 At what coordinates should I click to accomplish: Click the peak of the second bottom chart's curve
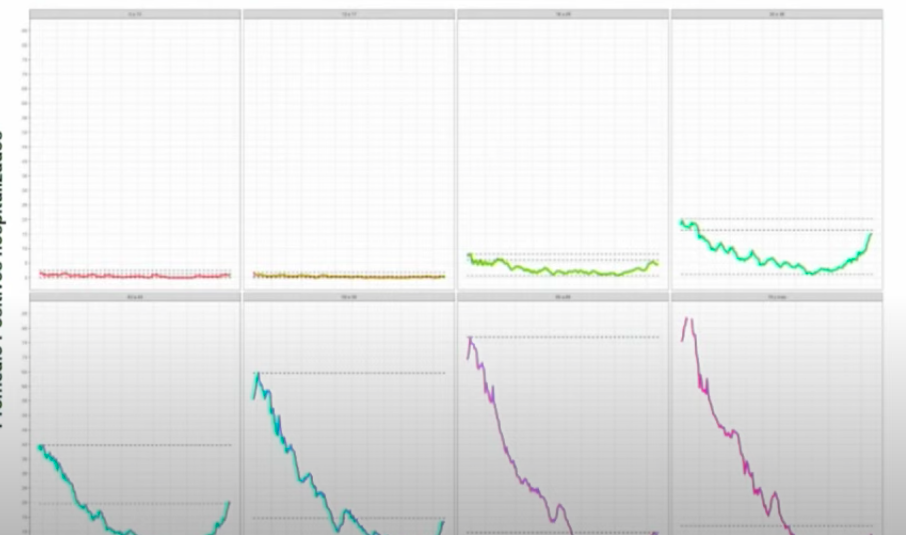click(258, 374)
